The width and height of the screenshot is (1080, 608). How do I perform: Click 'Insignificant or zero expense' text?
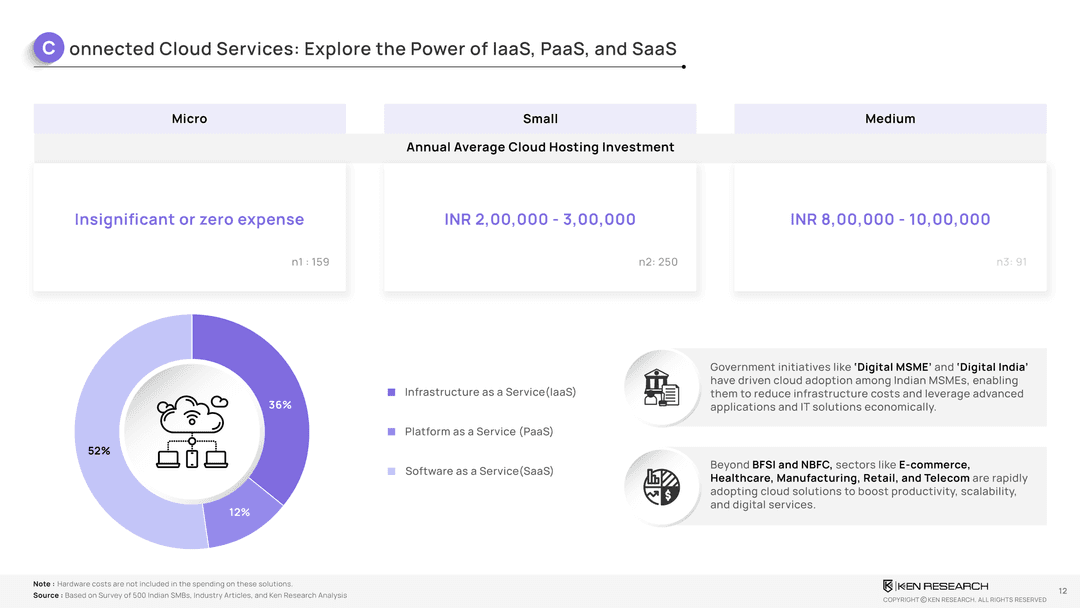(189, 220)
